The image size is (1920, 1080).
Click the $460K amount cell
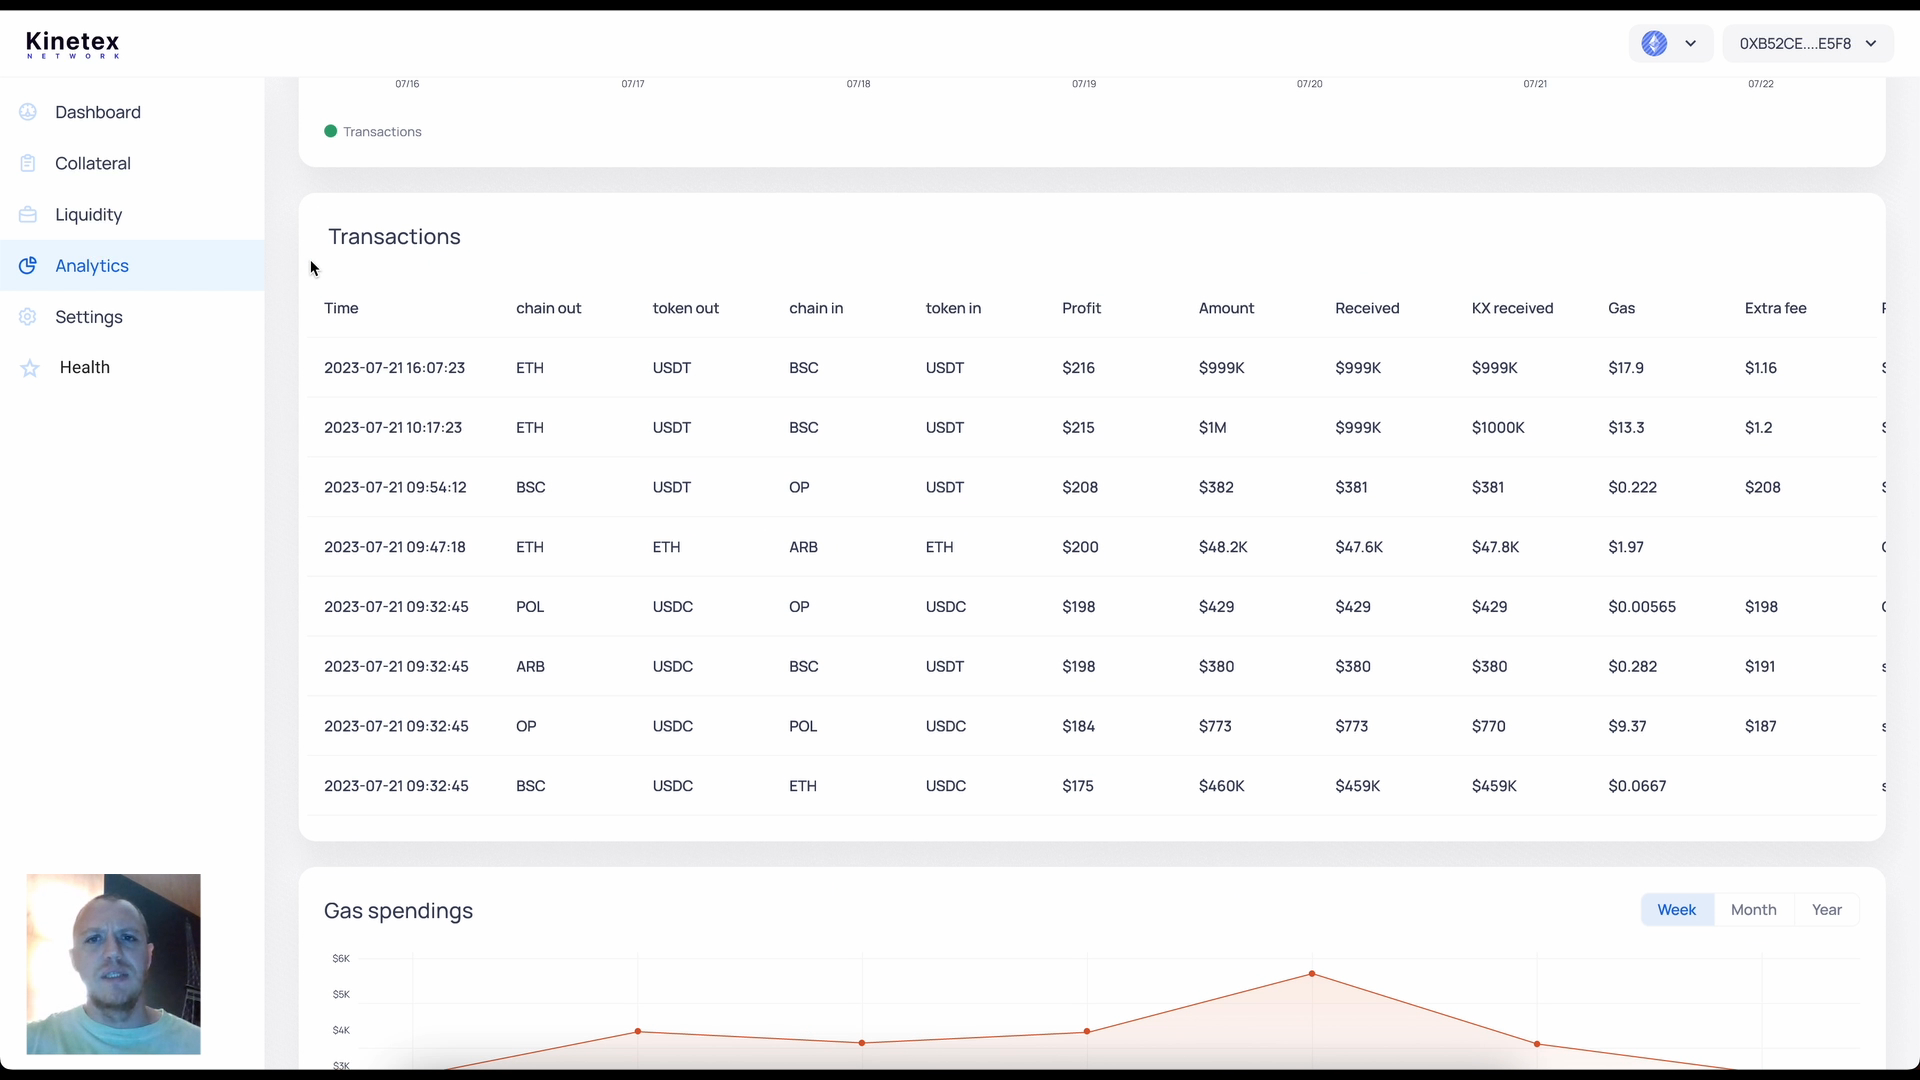(1222, 786)
